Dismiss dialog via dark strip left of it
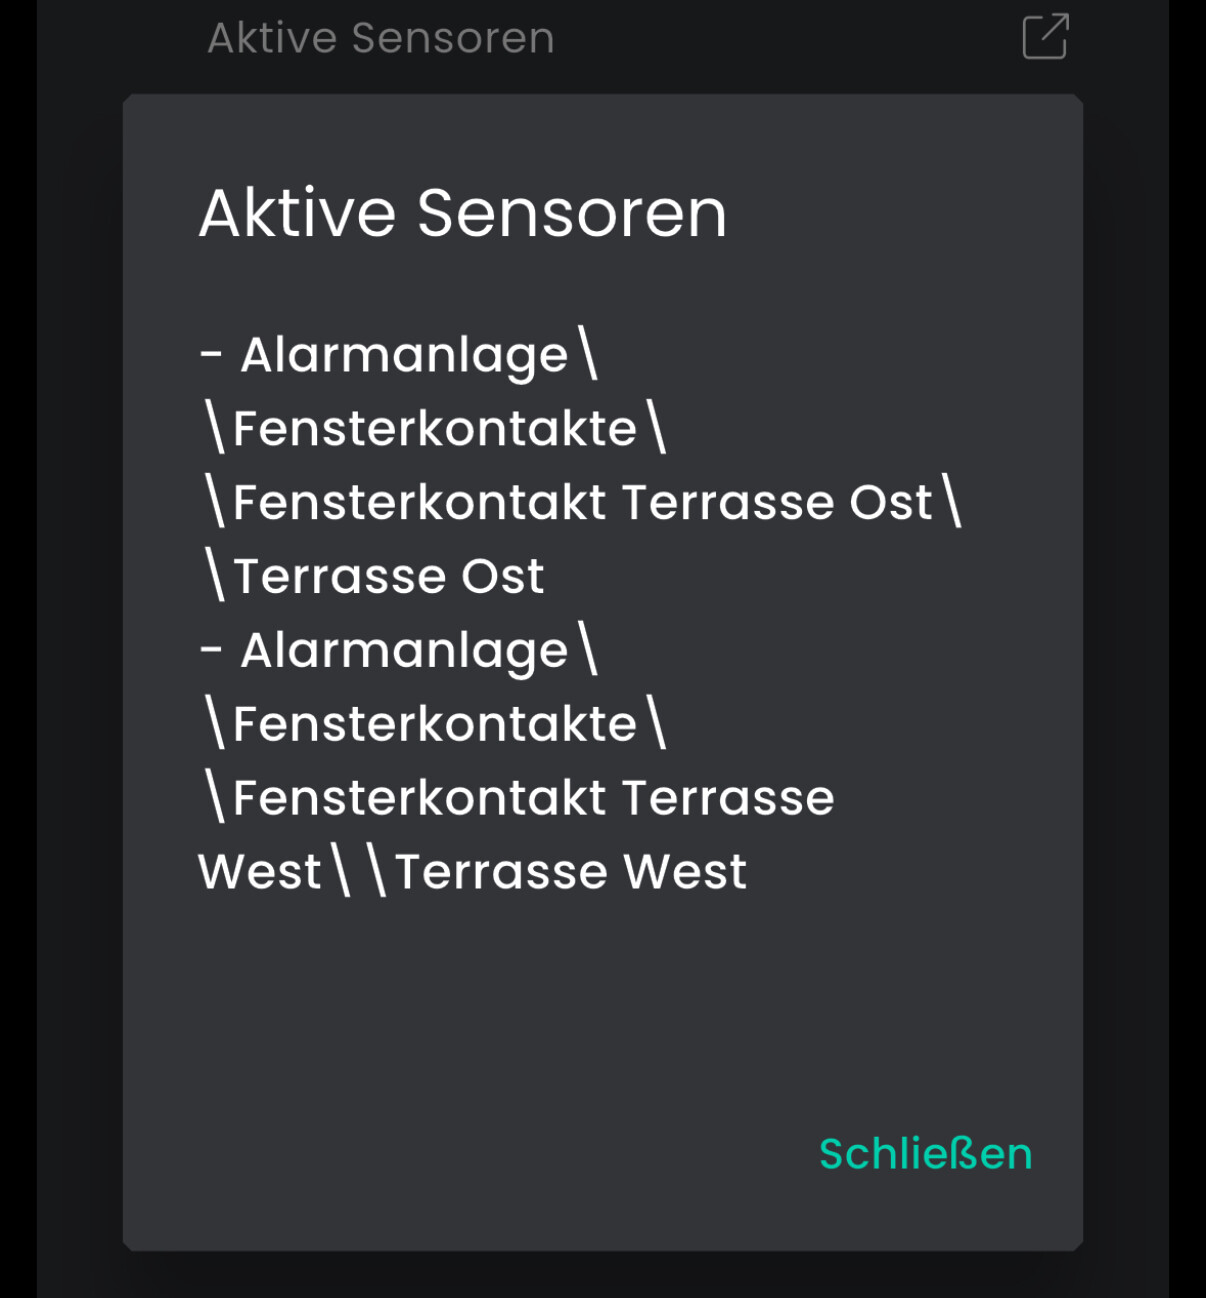The image size is (1206, 1298). pos(80,650)
